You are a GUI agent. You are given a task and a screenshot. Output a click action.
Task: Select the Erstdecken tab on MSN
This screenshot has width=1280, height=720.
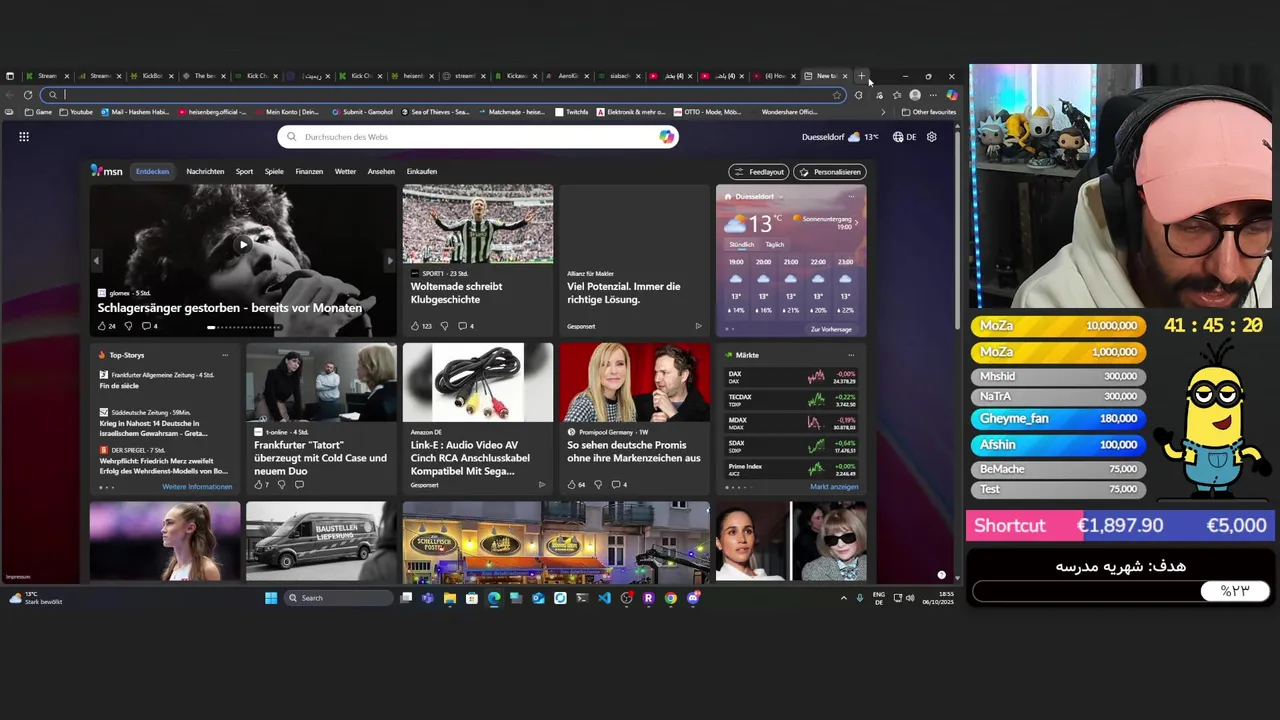[x=153, y=171]
